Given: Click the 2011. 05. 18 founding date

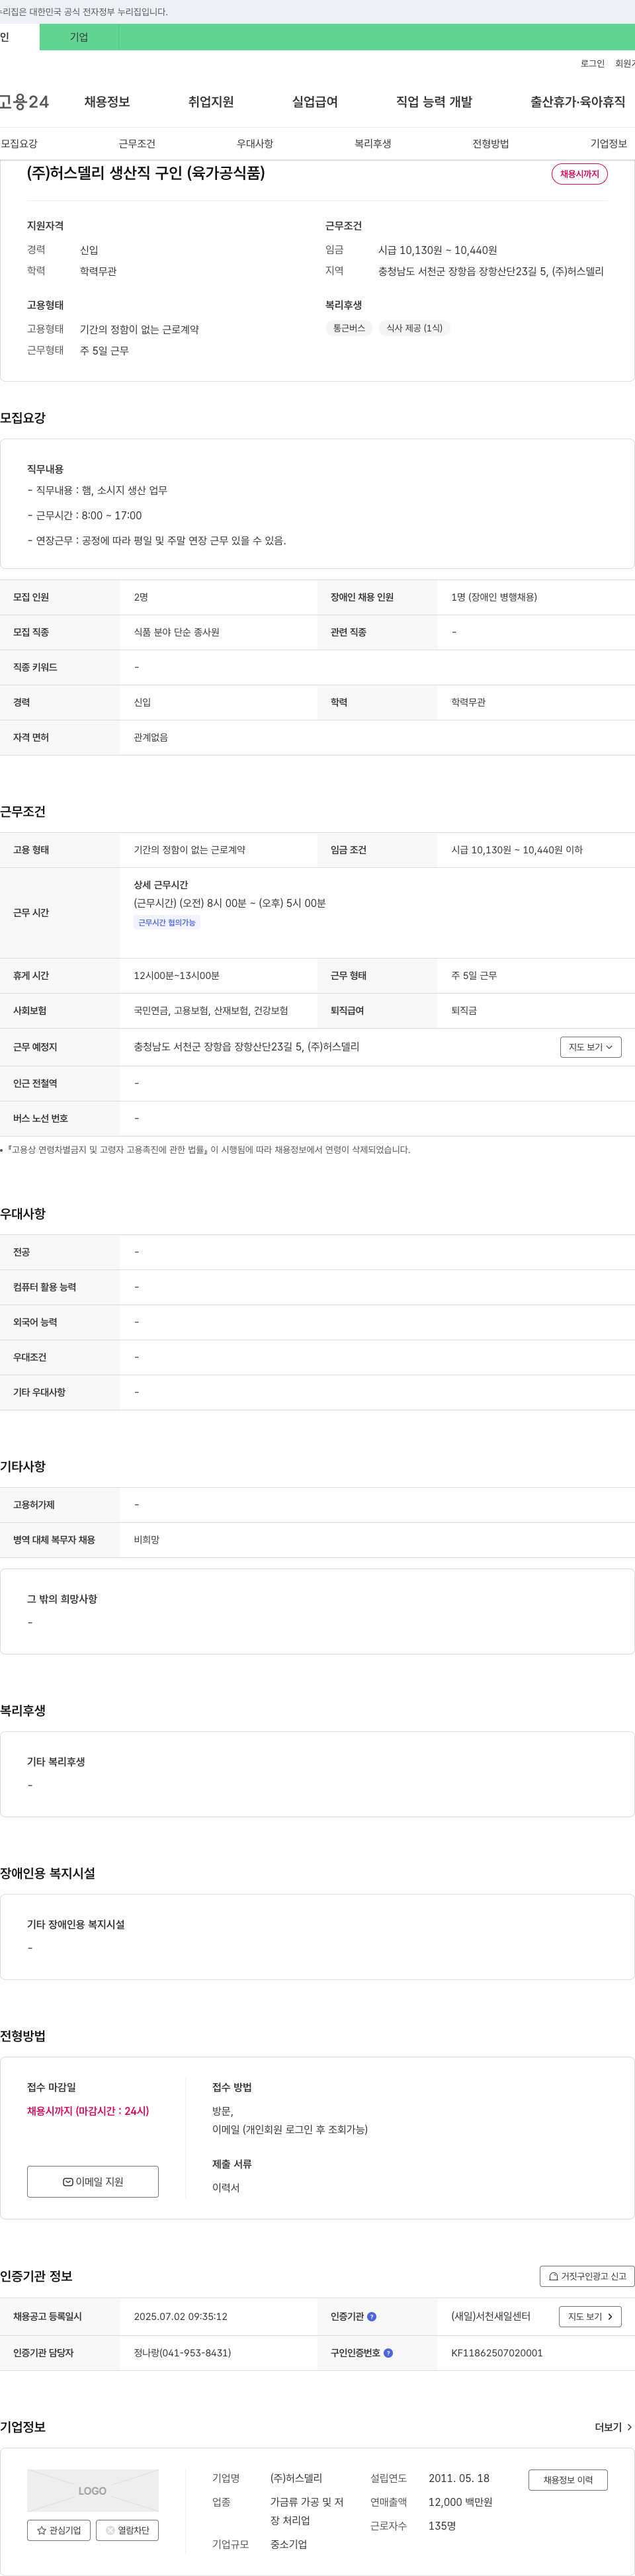Looking at the screenshot, I should tap(459, 2478).
